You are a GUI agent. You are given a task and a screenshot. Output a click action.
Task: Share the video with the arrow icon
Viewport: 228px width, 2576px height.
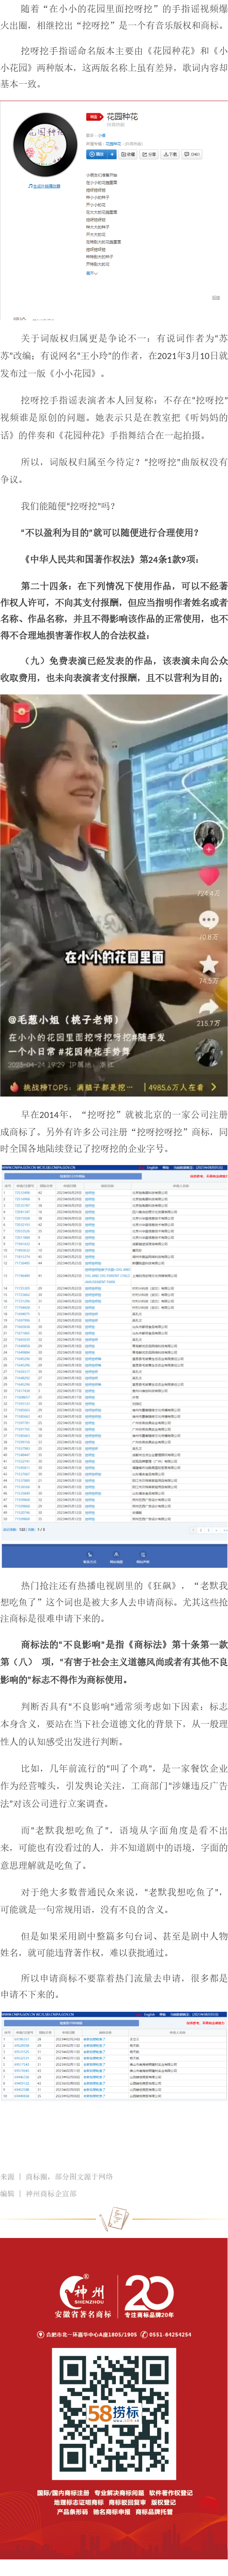tap(209, 1007)
